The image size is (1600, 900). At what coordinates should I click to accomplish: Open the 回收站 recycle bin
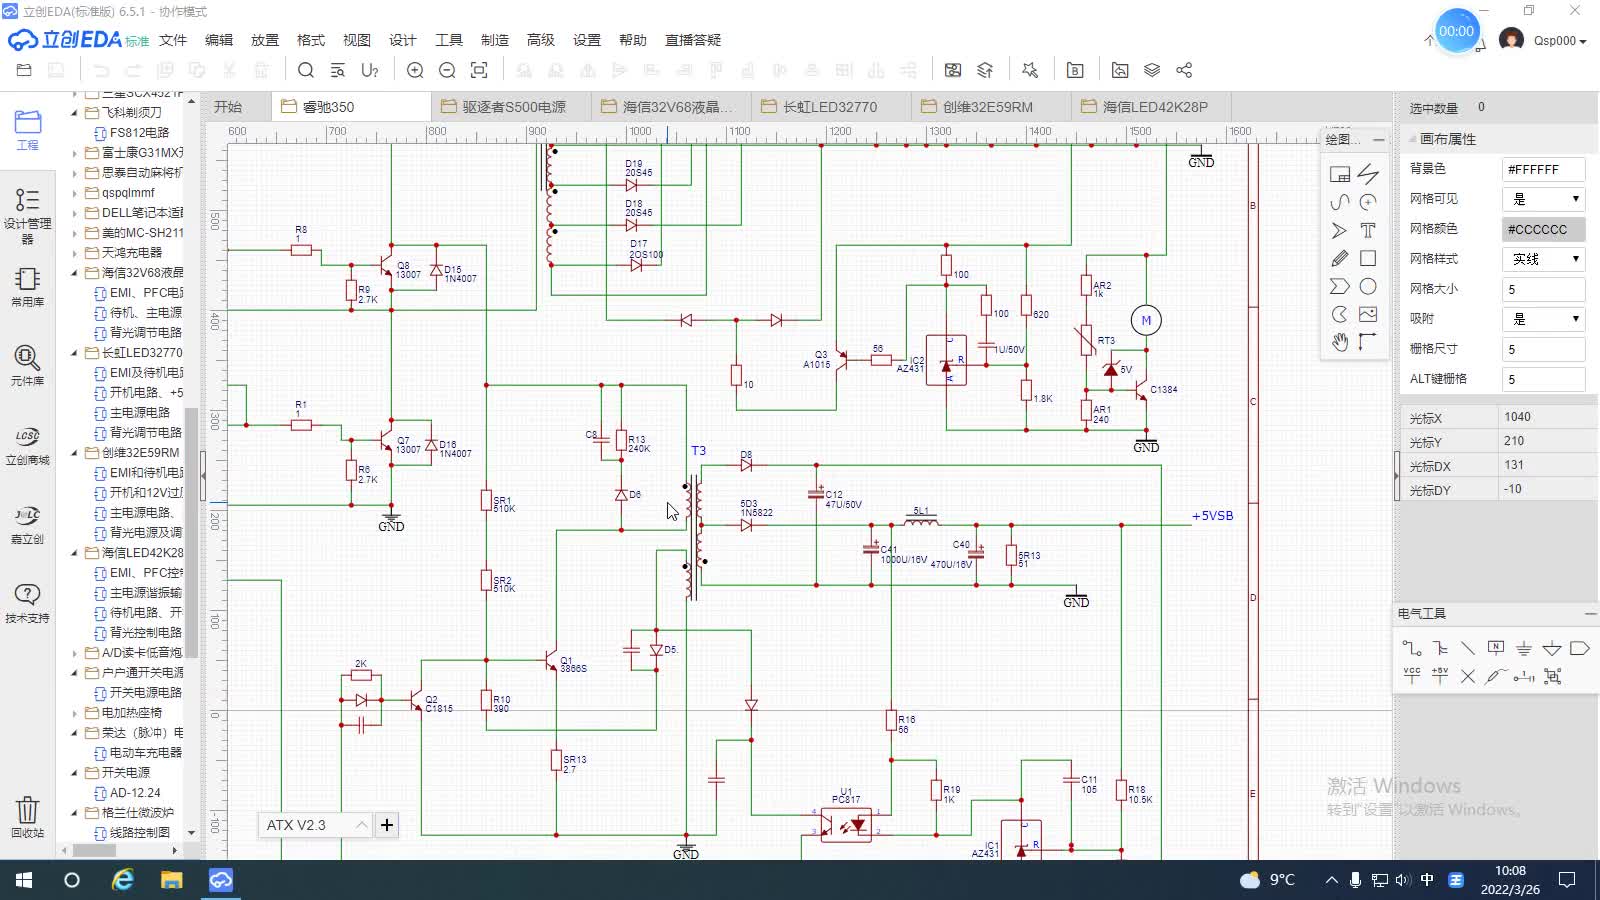coord(27,816)
